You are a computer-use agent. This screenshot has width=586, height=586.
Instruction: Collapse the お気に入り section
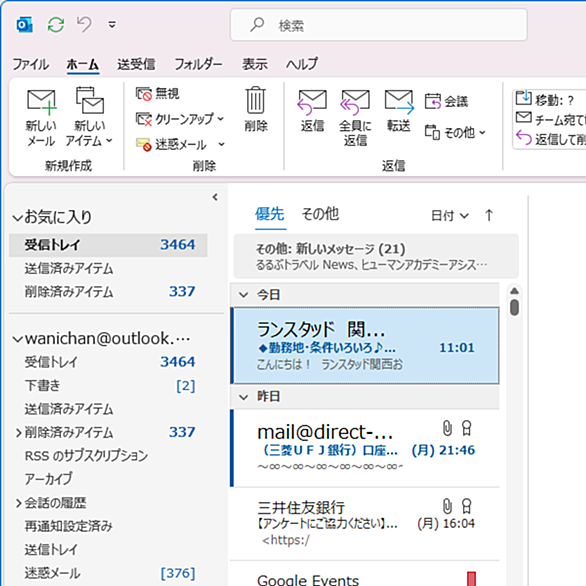(x=18, y=218)
